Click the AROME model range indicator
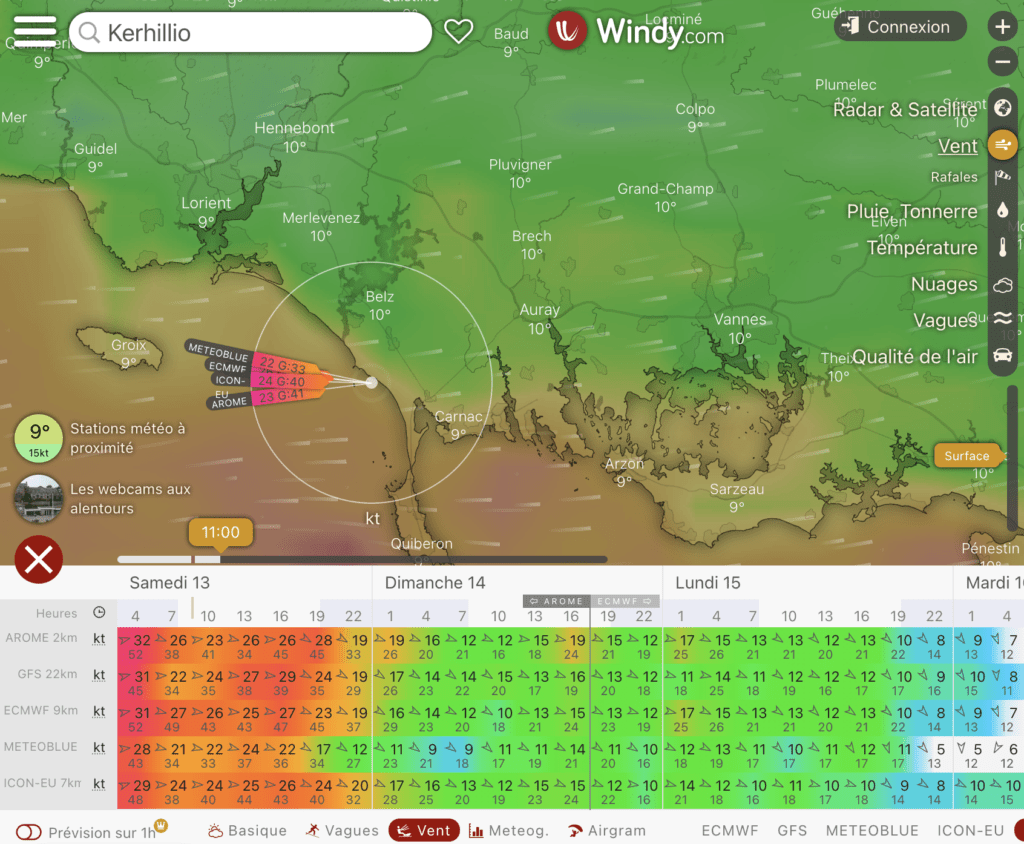Viewport: 1024px width, 844px height. click(556, 601)
